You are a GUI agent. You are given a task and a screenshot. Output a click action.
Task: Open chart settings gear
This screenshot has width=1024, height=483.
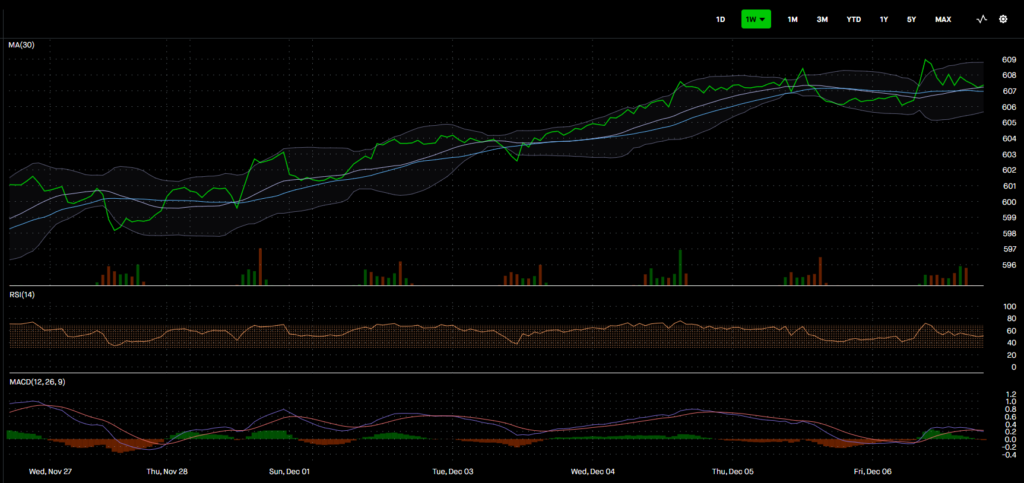click(x=1003, y=20)
